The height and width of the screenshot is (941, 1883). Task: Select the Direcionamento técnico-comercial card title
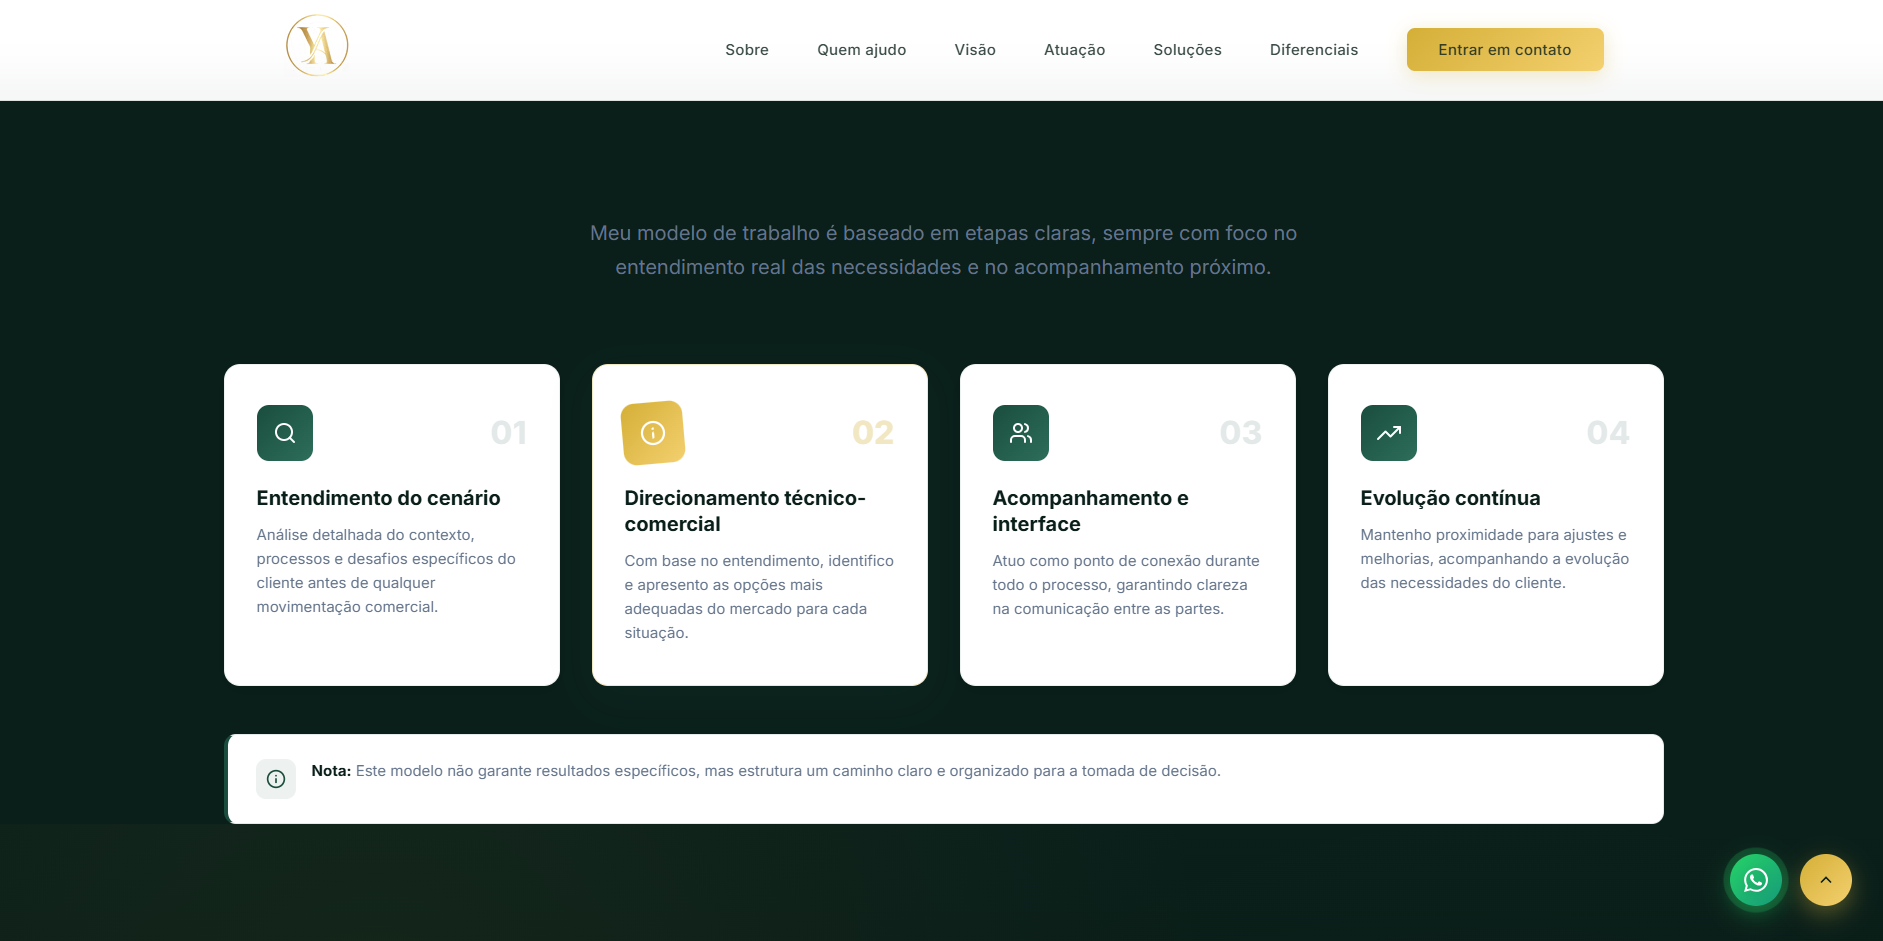point(744,511)
